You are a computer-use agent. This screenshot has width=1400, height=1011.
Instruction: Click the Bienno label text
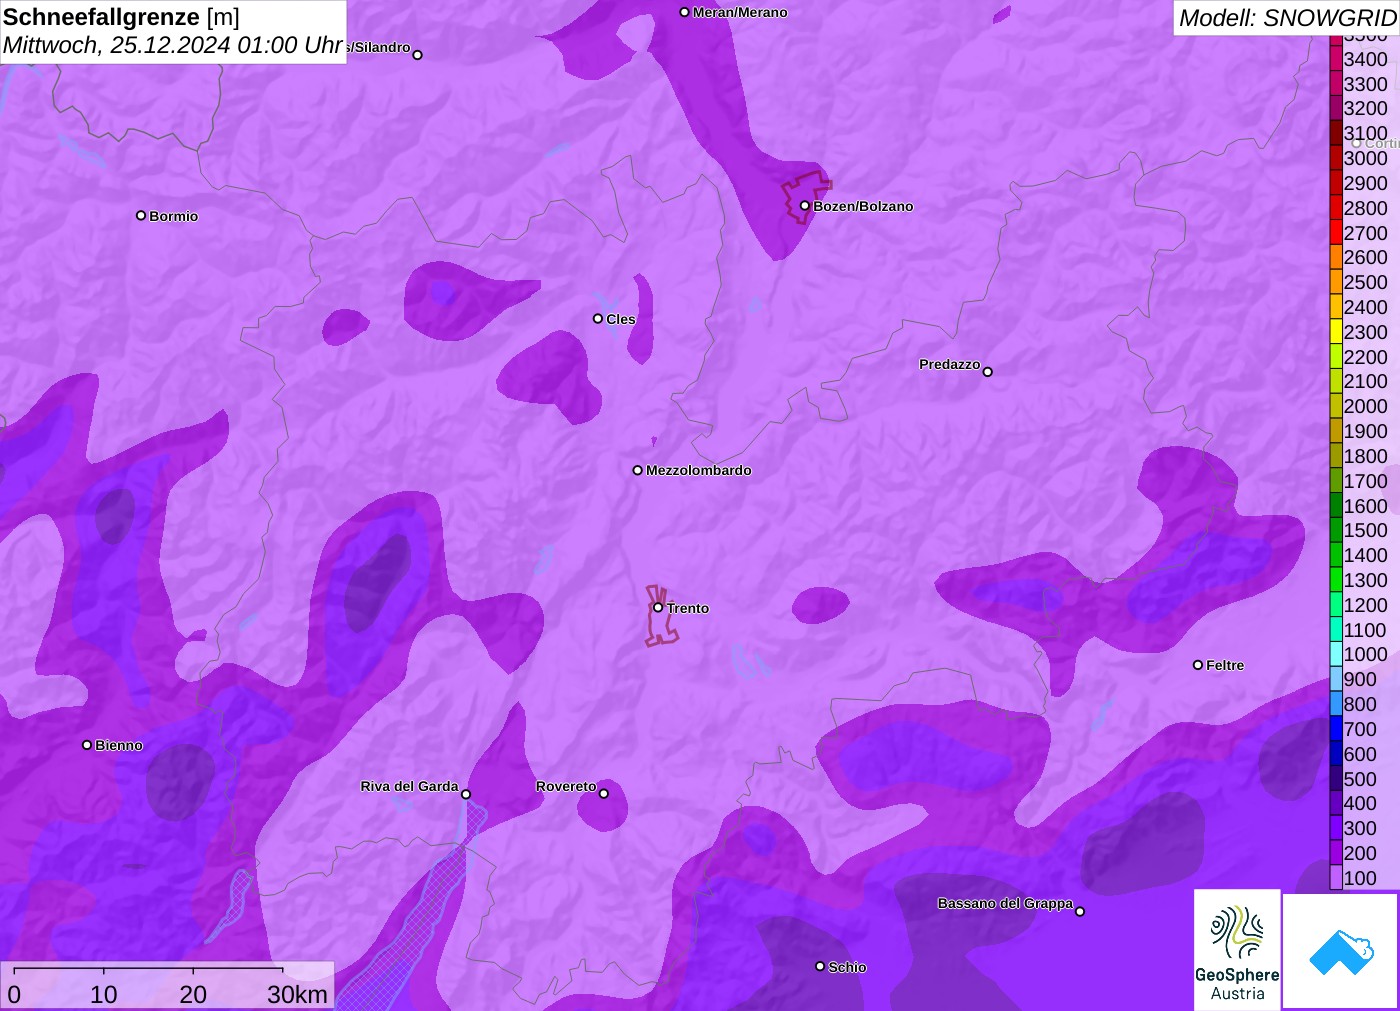click(119, 745)
